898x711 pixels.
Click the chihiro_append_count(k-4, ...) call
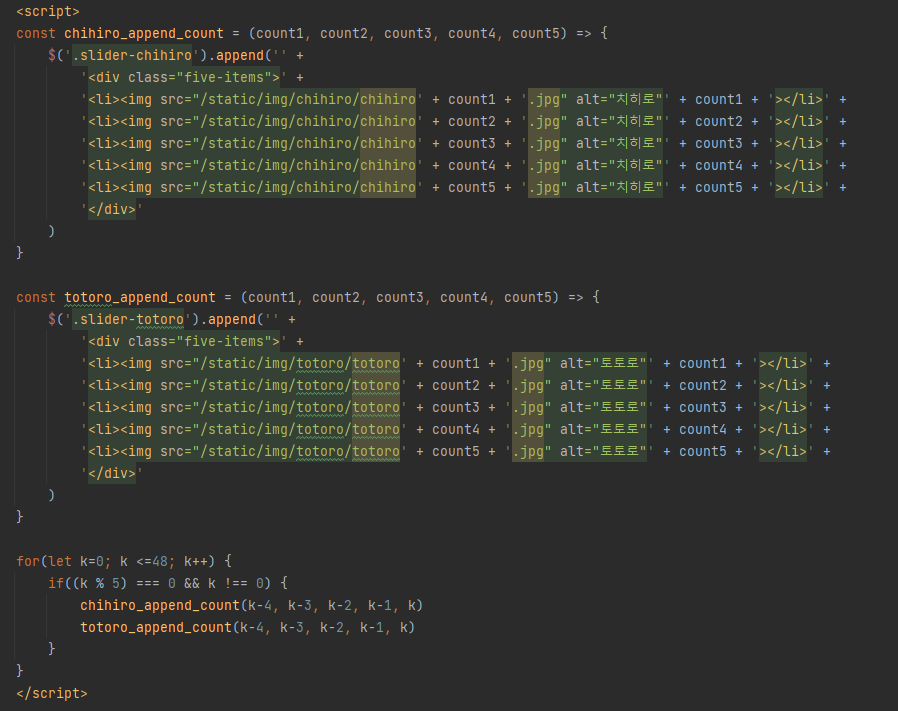point(251,605)
